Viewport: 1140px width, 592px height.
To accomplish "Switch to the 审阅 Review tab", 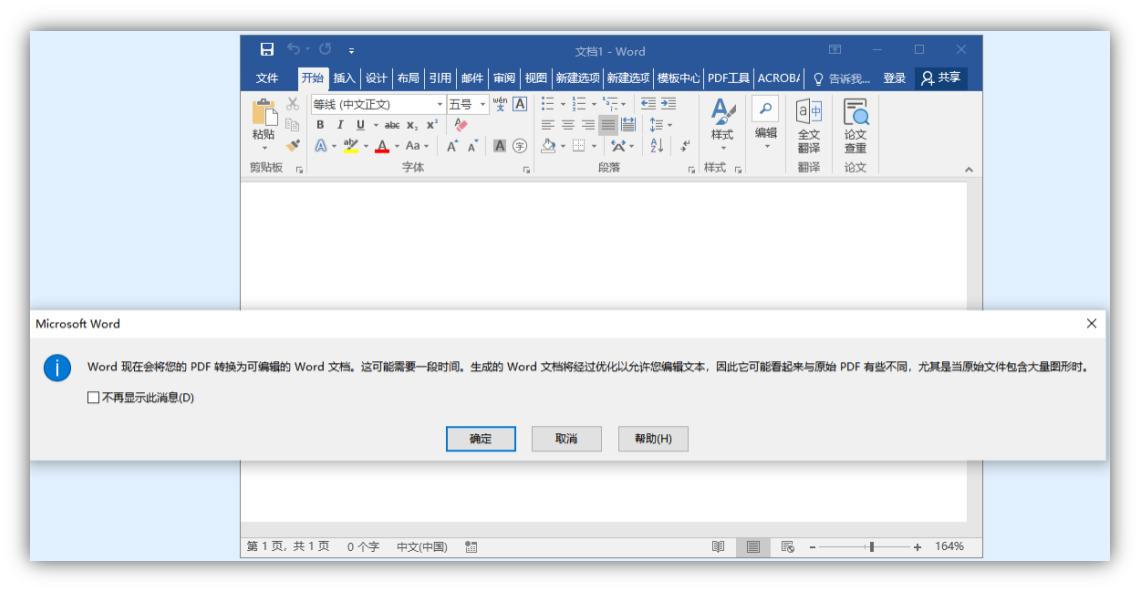I will [504, 78].
